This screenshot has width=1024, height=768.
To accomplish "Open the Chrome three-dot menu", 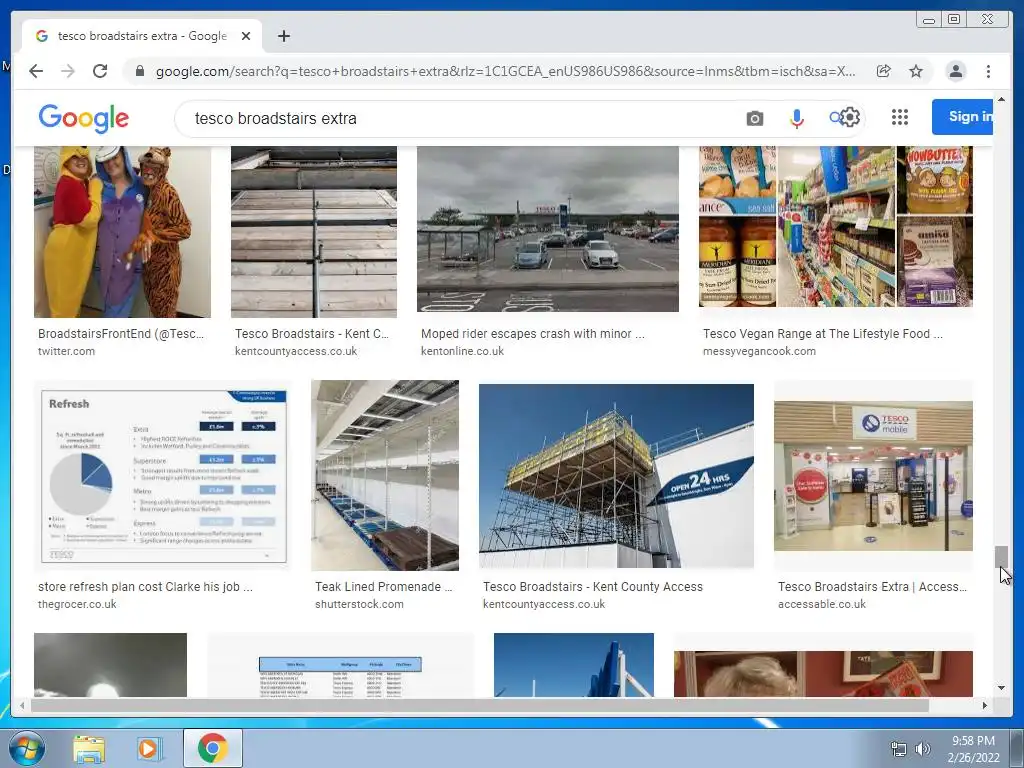I will click(988, 71).
